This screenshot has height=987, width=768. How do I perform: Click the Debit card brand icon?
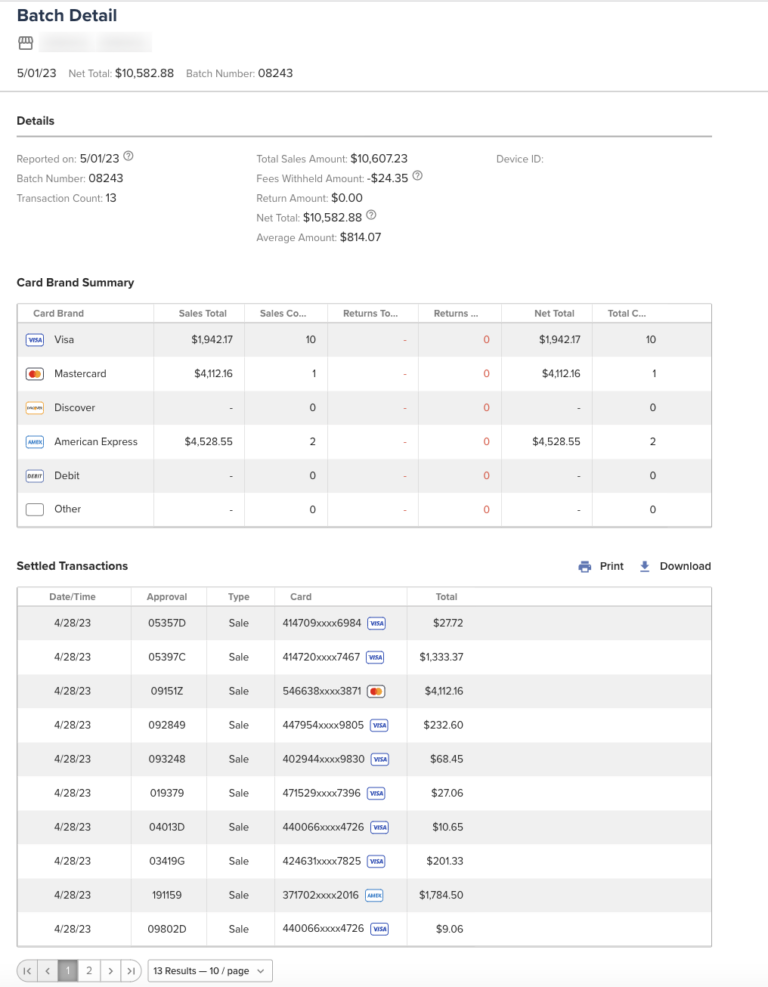tap(35, 475)
